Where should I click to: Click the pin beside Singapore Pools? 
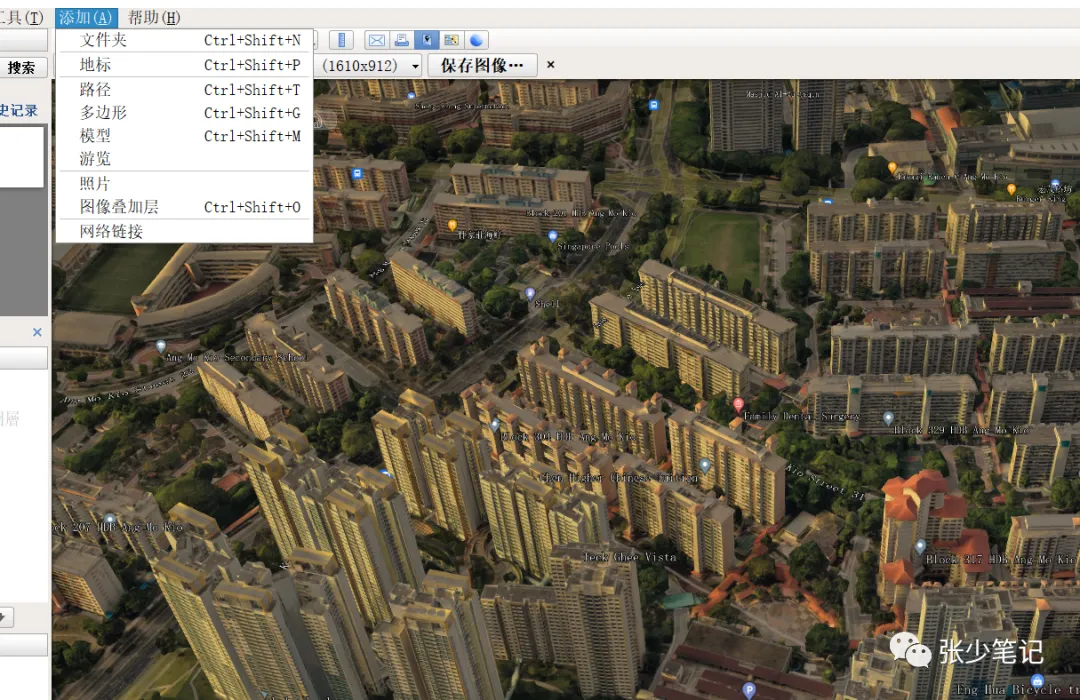(x=552, y=236)
